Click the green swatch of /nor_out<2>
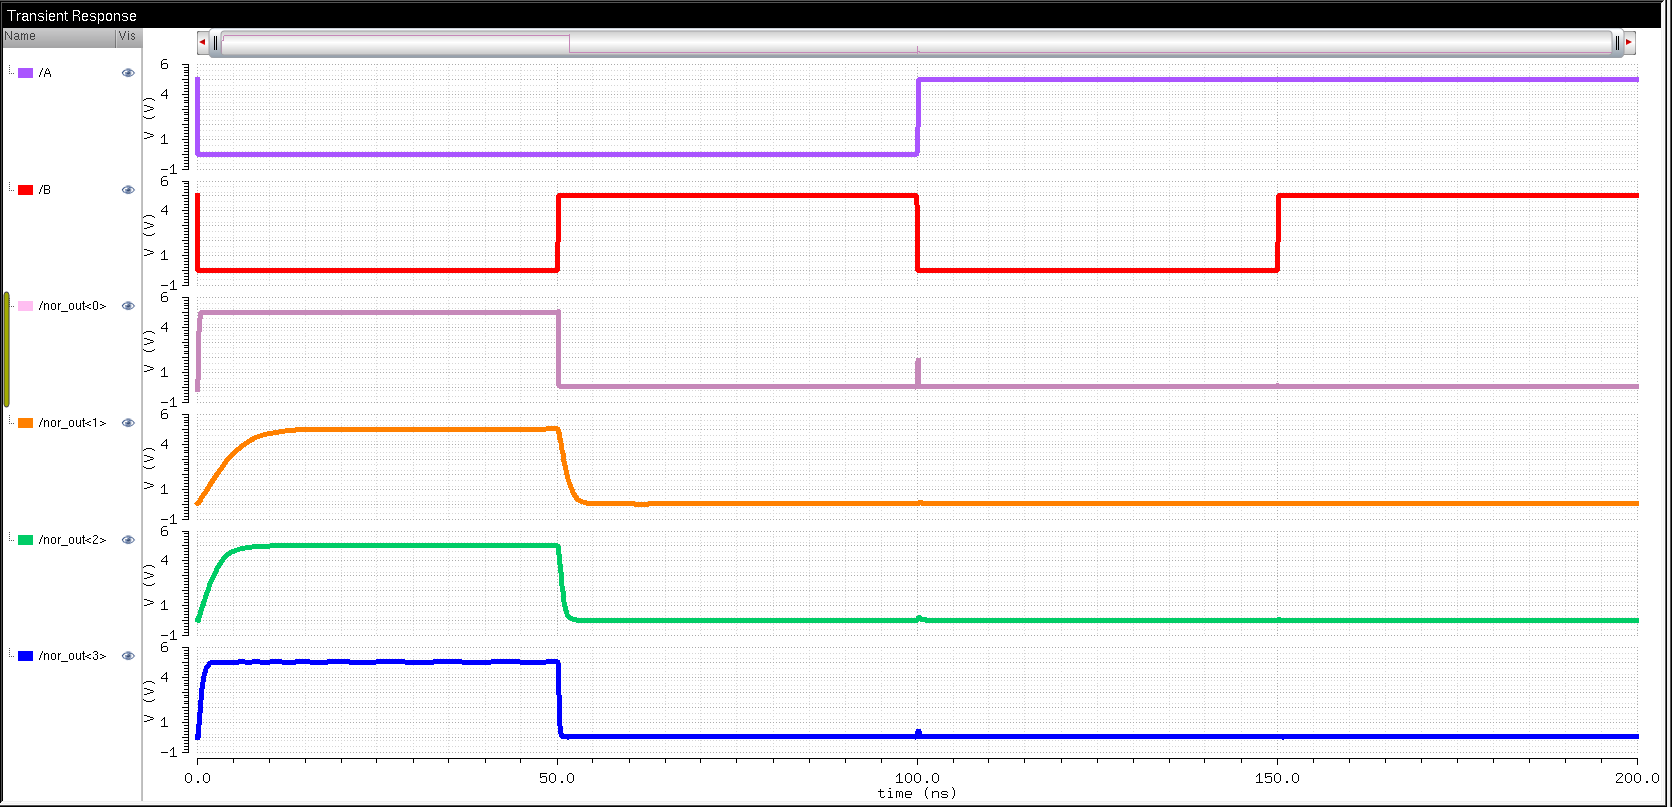Viewport: 1672px width, 807px height. click(26, 540)
